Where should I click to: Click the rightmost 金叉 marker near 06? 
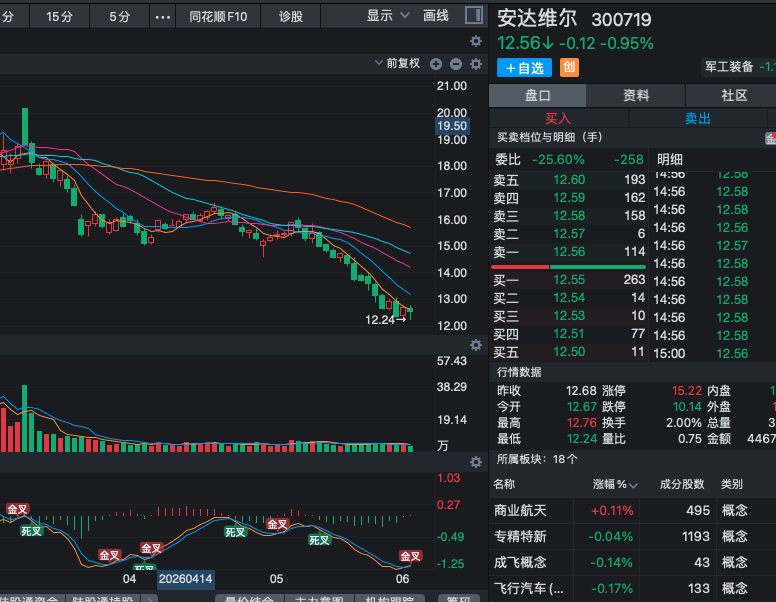coord(410,556)
